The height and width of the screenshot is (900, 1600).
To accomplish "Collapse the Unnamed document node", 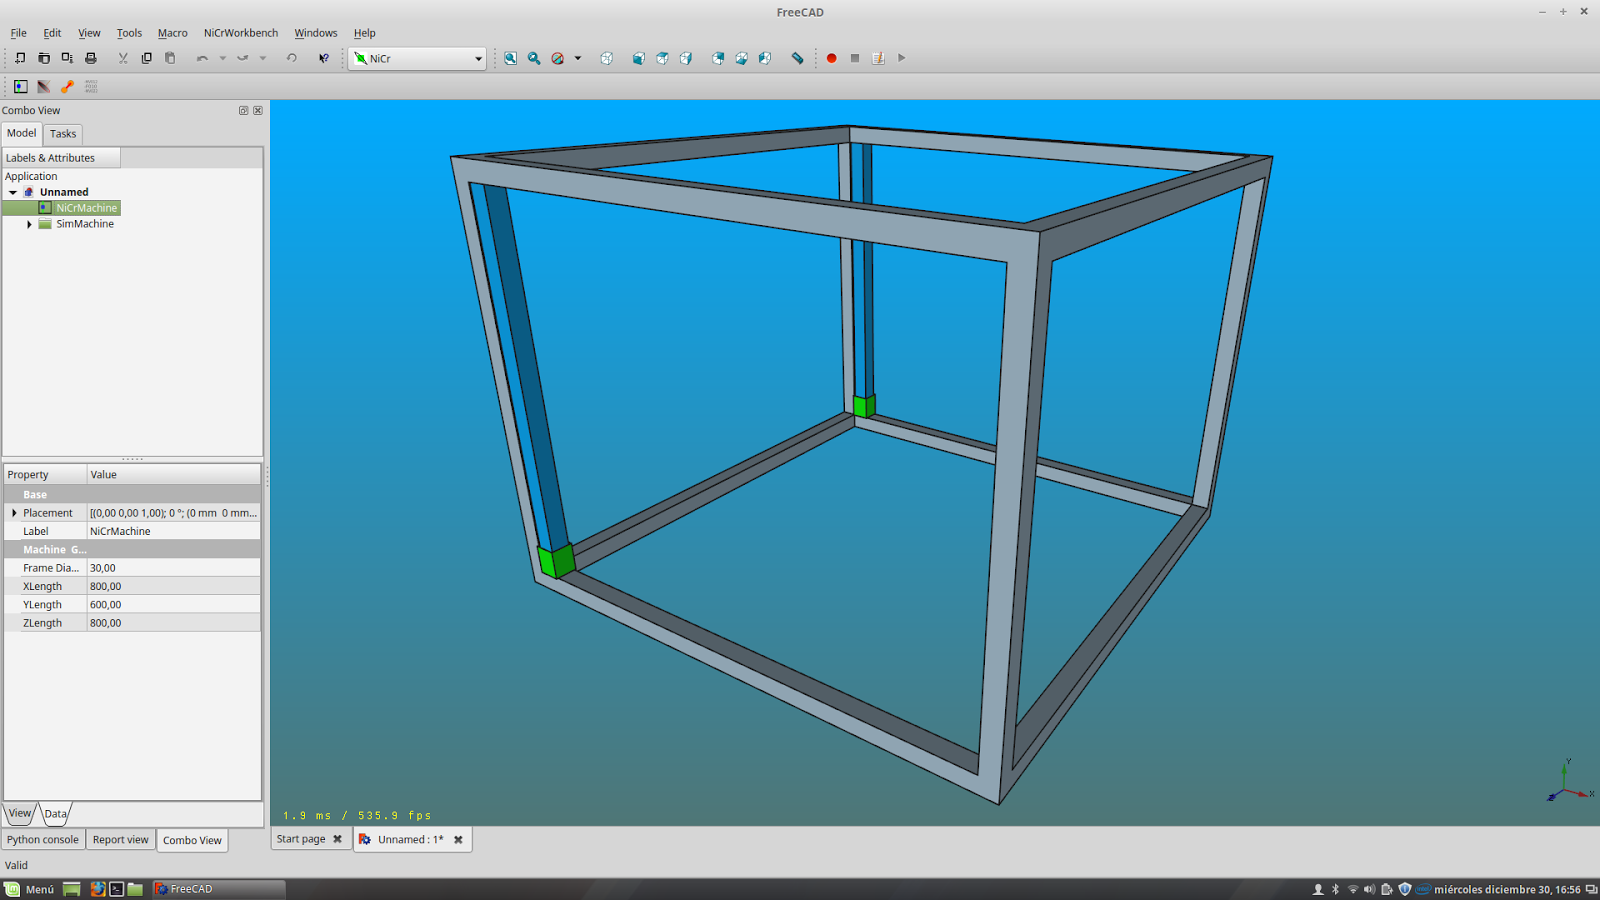I will [11, 192].
